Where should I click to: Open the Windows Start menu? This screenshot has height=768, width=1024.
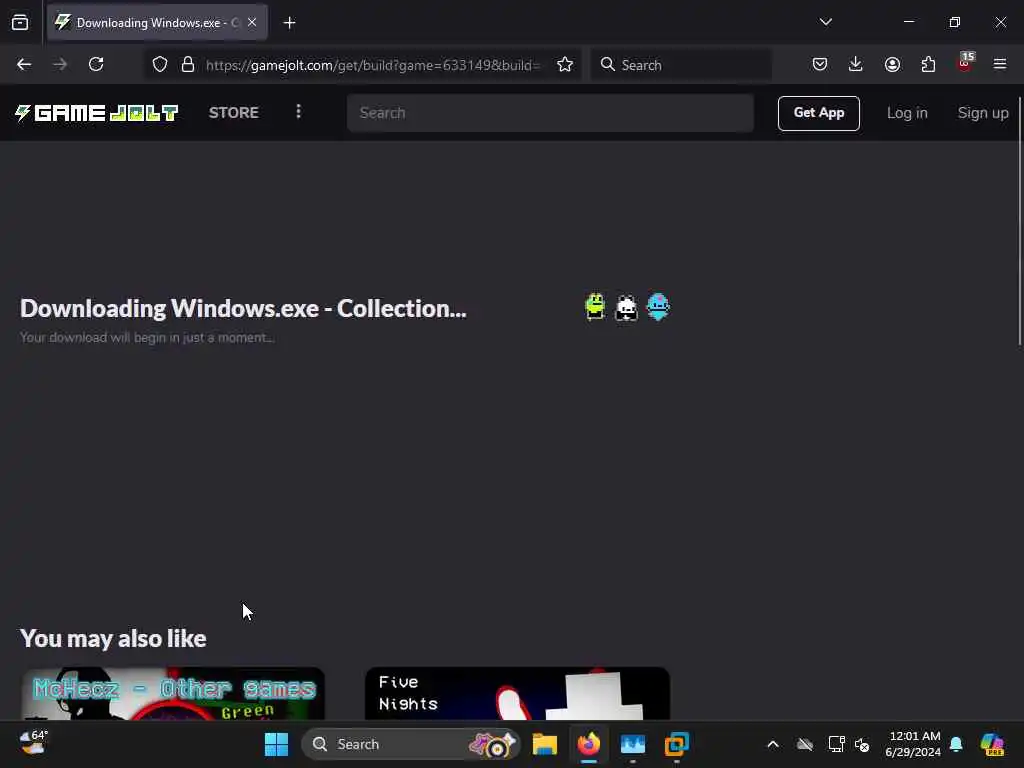(x=276, y=744)
